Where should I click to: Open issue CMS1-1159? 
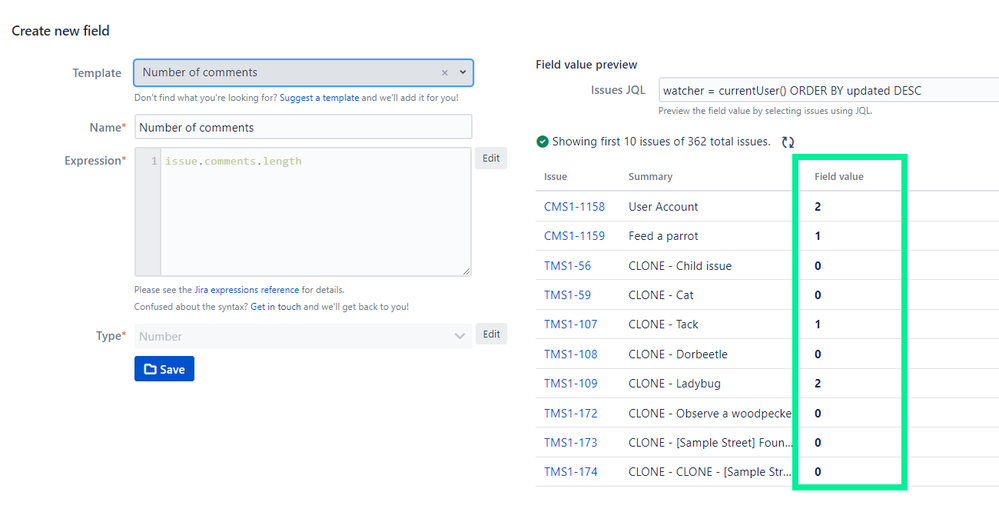574,236
